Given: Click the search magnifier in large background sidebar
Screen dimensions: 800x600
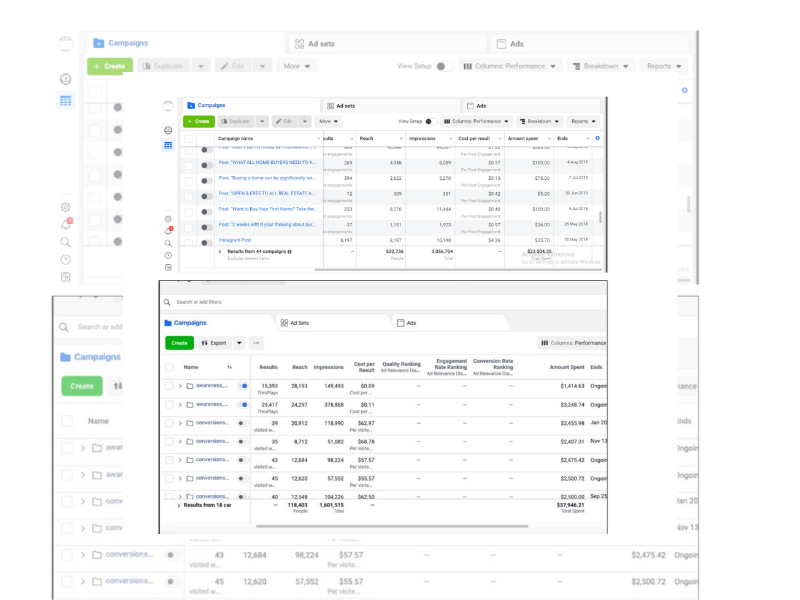Looking at the screenshot, I should 66,242.
